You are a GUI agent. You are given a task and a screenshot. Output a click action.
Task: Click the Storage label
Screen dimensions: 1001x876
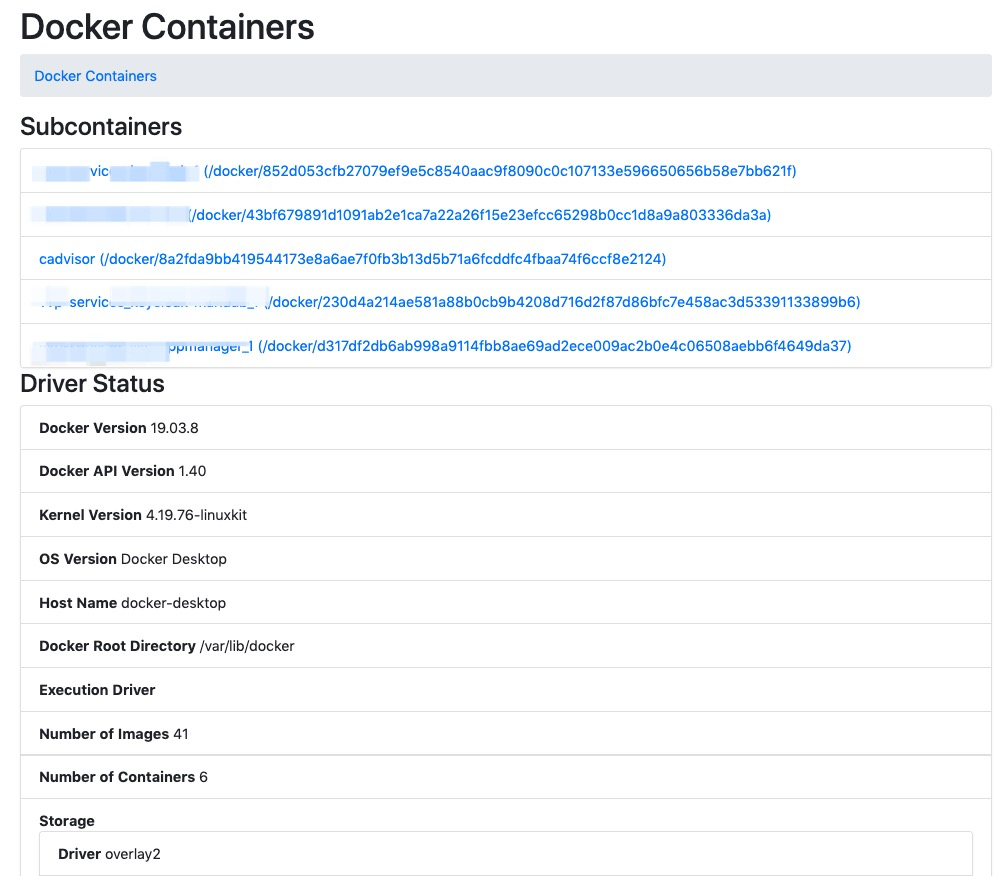67,821
